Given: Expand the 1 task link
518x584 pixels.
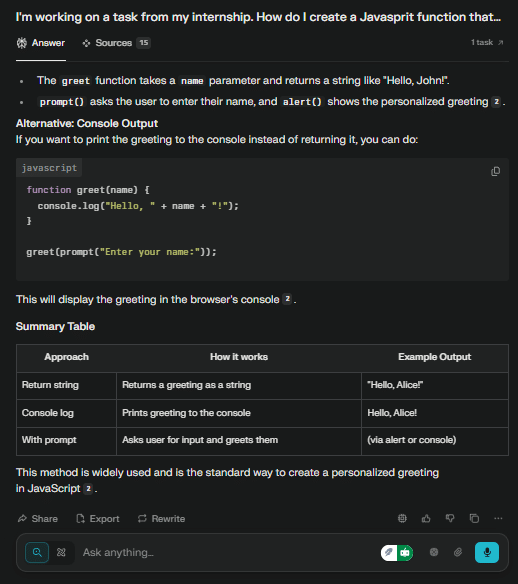Looking at the screenshot, I should (x=487, y=42).
